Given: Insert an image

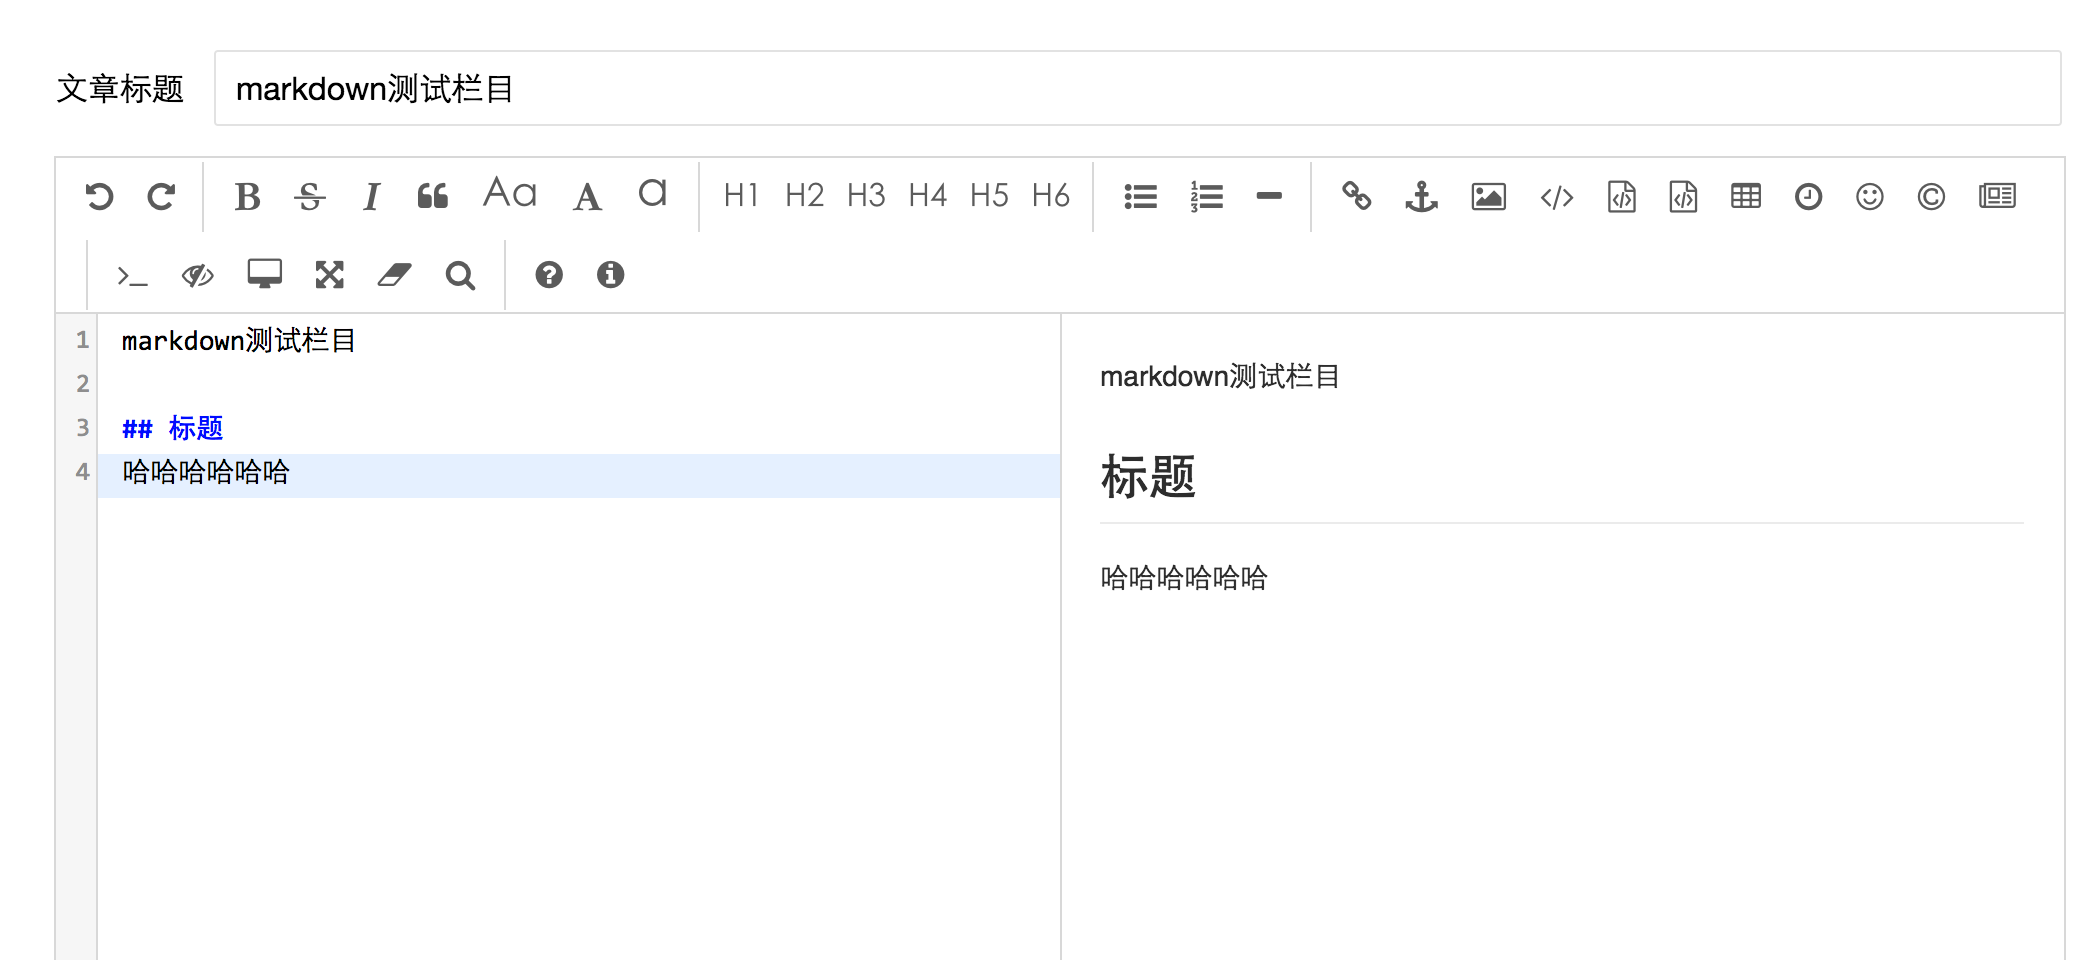Looking at the screenshot, I should click(1488, 196).
